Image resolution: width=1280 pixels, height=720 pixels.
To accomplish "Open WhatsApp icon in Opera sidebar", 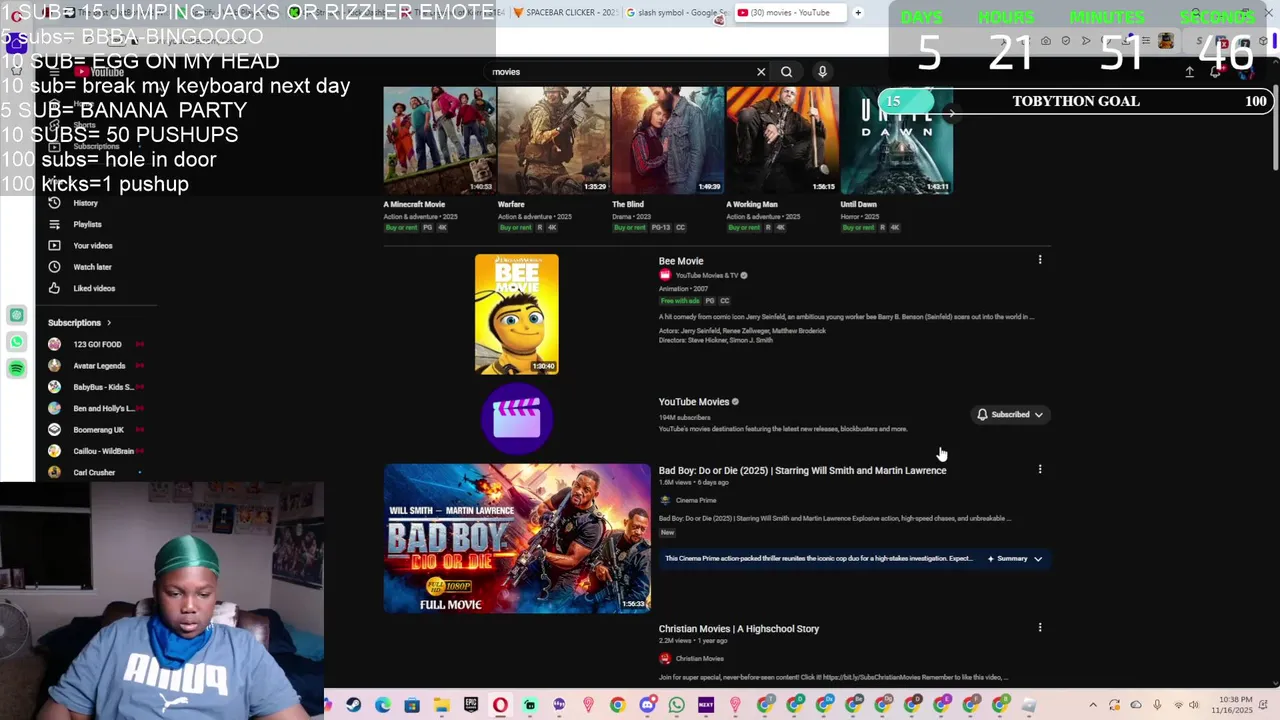I will 17,342.
